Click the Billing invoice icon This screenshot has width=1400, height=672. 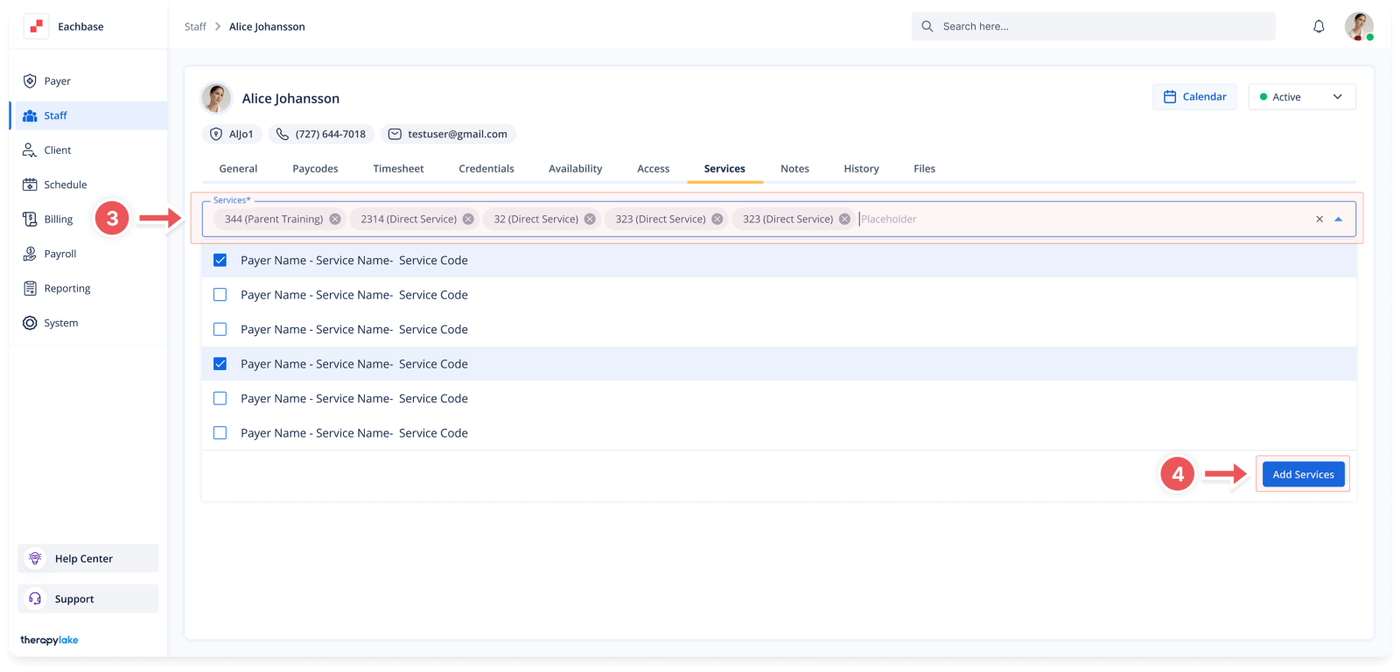click(x=30, y=219)
